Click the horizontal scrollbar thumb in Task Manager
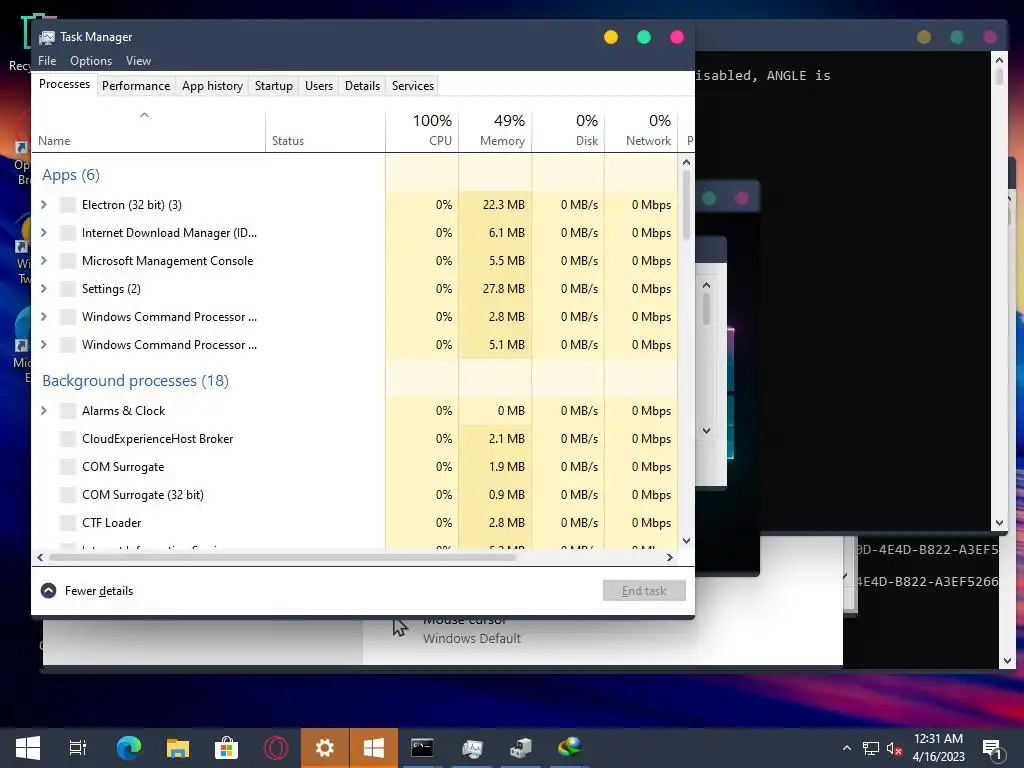This screenshot has width=1024, height=768. [282, 558]
